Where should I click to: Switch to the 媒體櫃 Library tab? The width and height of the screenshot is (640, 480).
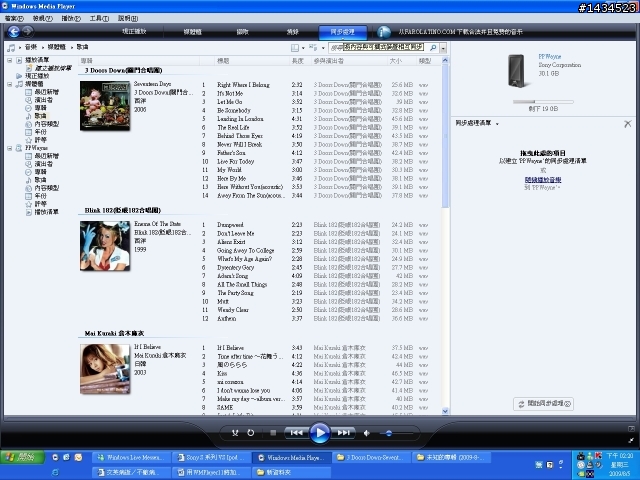point(192,31)
